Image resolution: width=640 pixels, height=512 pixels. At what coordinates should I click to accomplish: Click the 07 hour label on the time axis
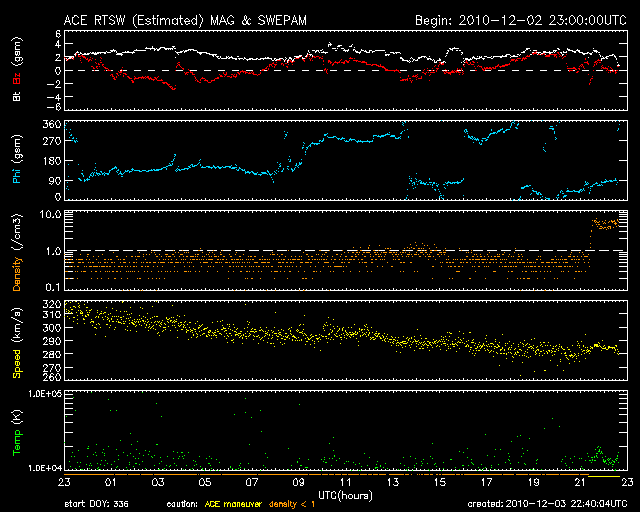[x=251, y=483]
